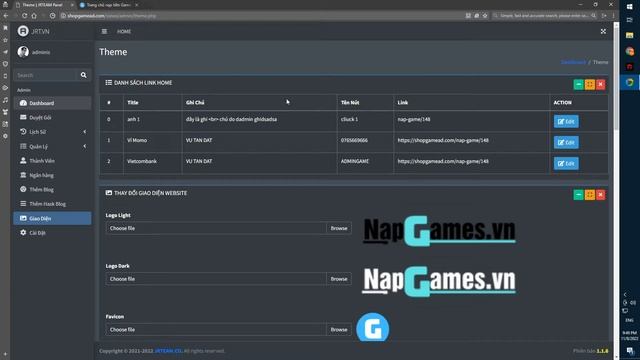The image size is (640, 360).
Task: Maximize the Thay Đổi Giao Diện Website card (orange button)
Action: (x=590, y=195)
